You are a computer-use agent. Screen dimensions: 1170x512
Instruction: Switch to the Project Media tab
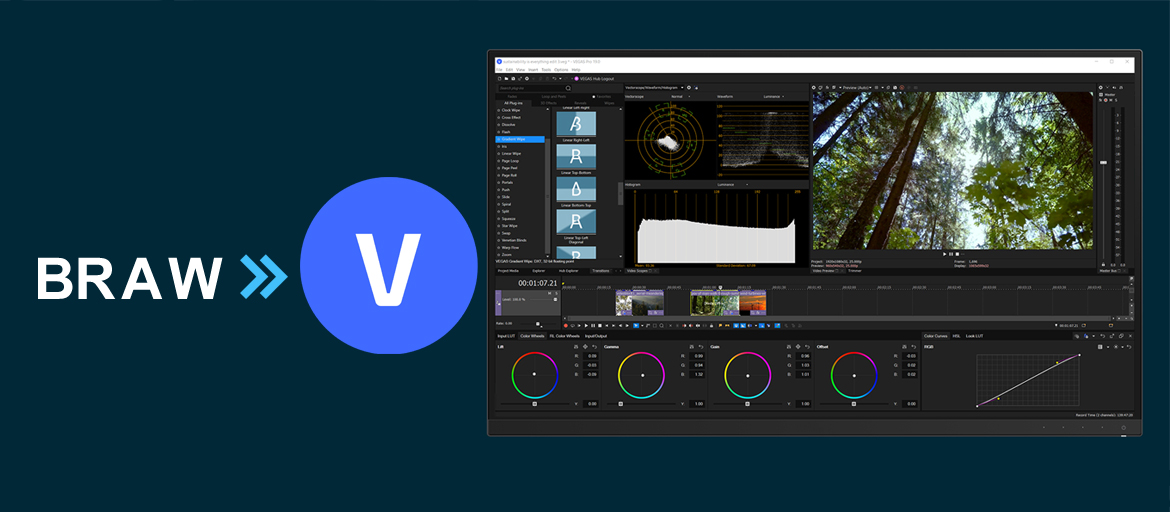(508, 271)
